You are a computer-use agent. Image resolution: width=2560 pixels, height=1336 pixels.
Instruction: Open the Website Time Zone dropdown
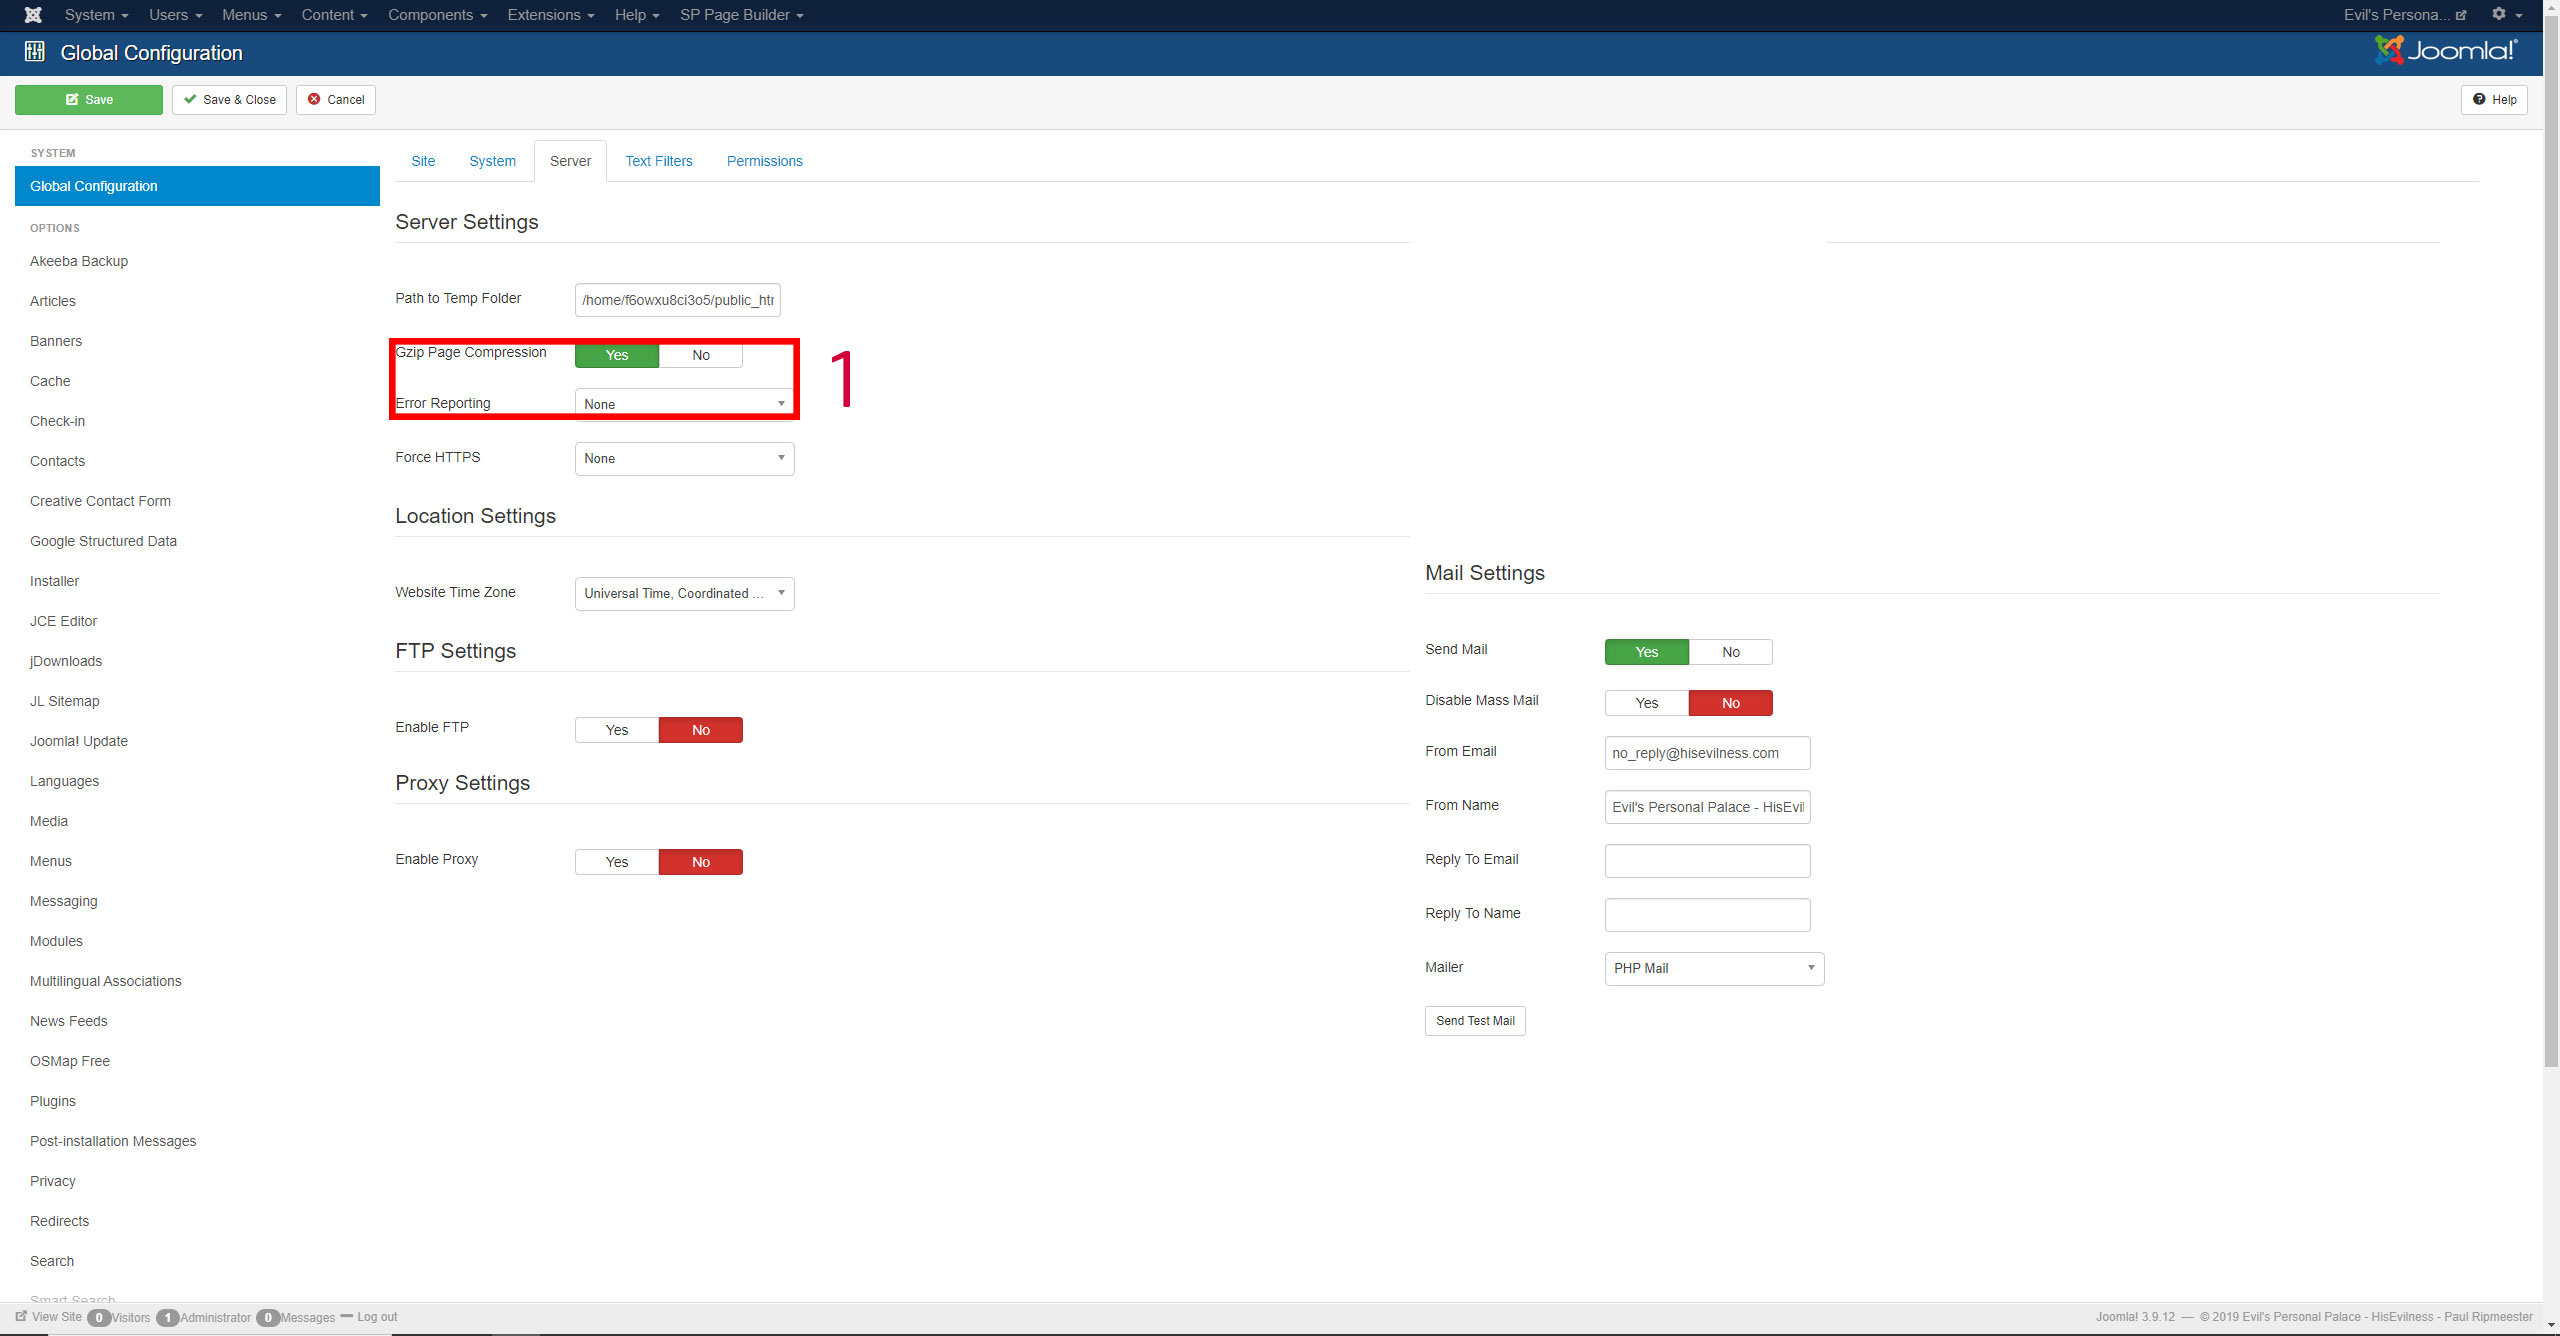(685, 594)
